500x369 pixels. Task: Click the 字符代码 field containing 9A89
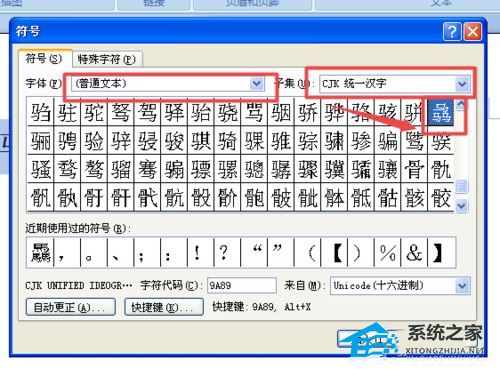click(242, 286)
